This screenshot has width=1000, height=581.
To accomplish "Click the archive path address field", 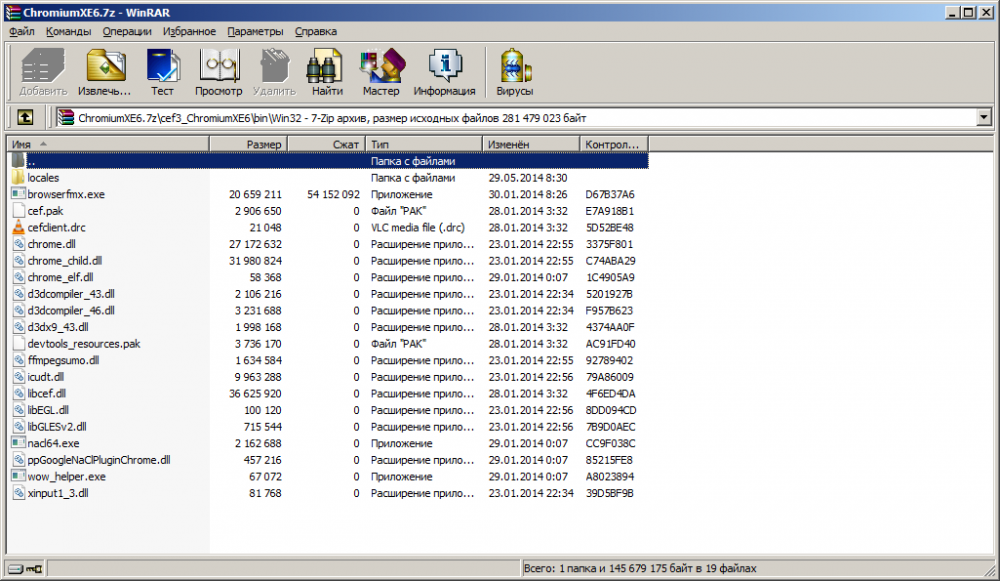I will point(517,117).
